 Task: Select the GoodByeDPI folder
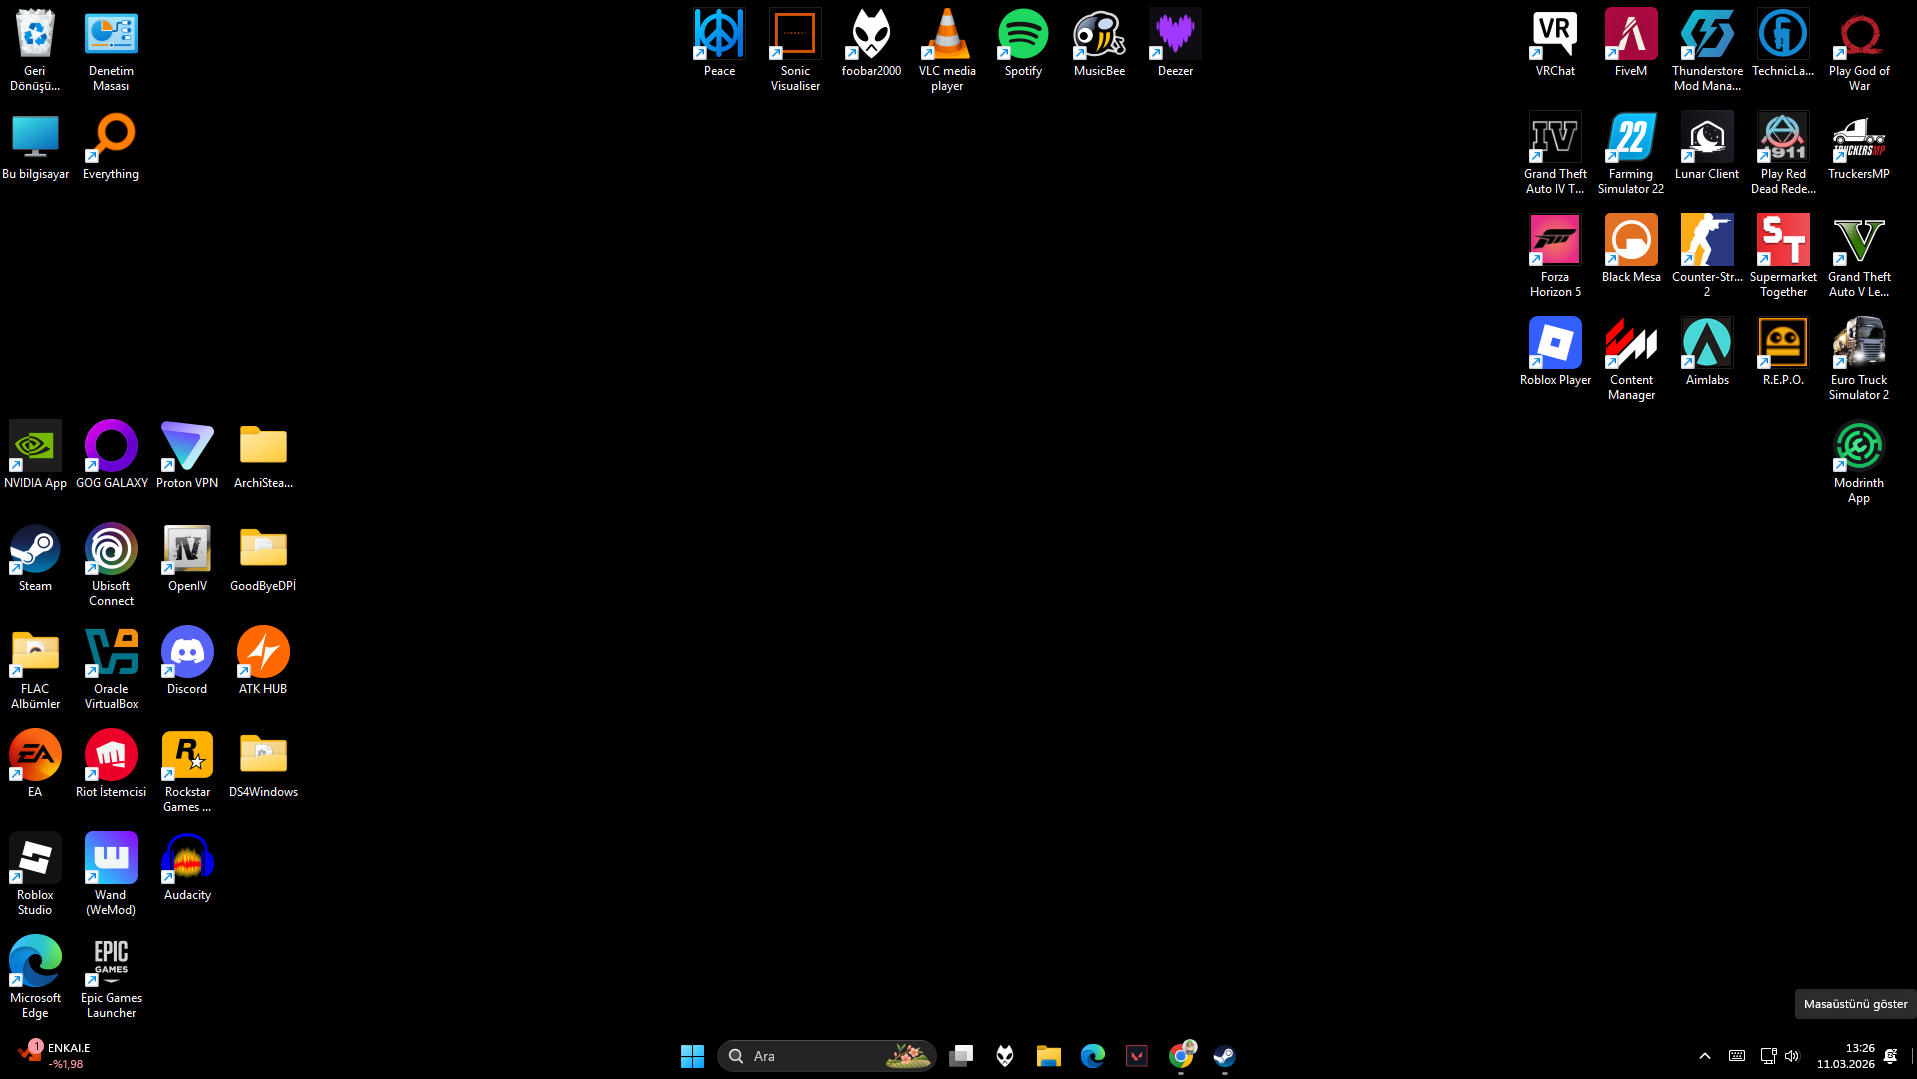click(263, 558)
